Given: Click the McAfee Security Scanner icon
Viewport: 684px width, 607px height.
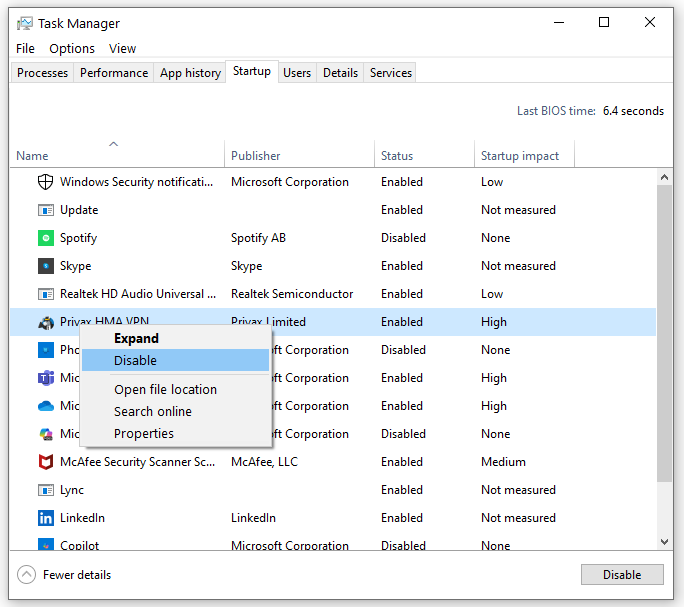Looking at the screenshot, I should pos(45,462).
